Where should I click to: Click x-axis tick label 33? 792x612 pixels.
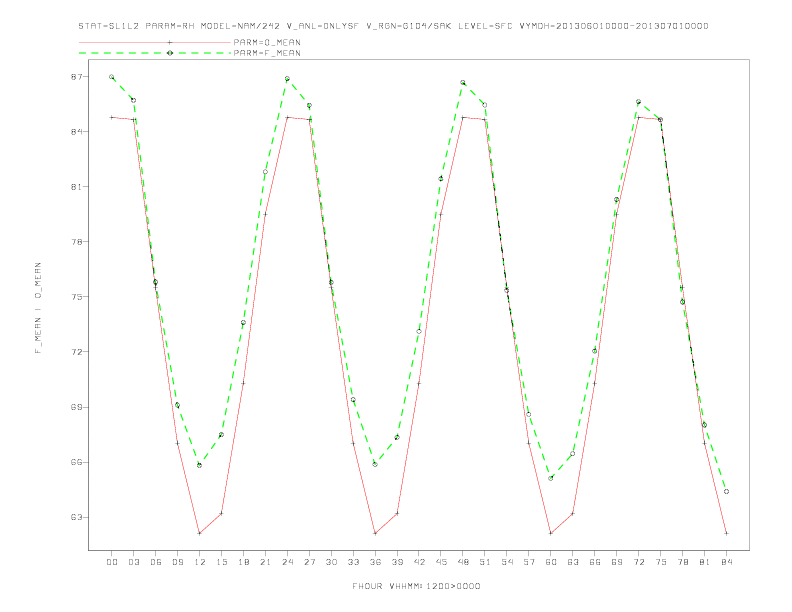(x=353, y=562)
